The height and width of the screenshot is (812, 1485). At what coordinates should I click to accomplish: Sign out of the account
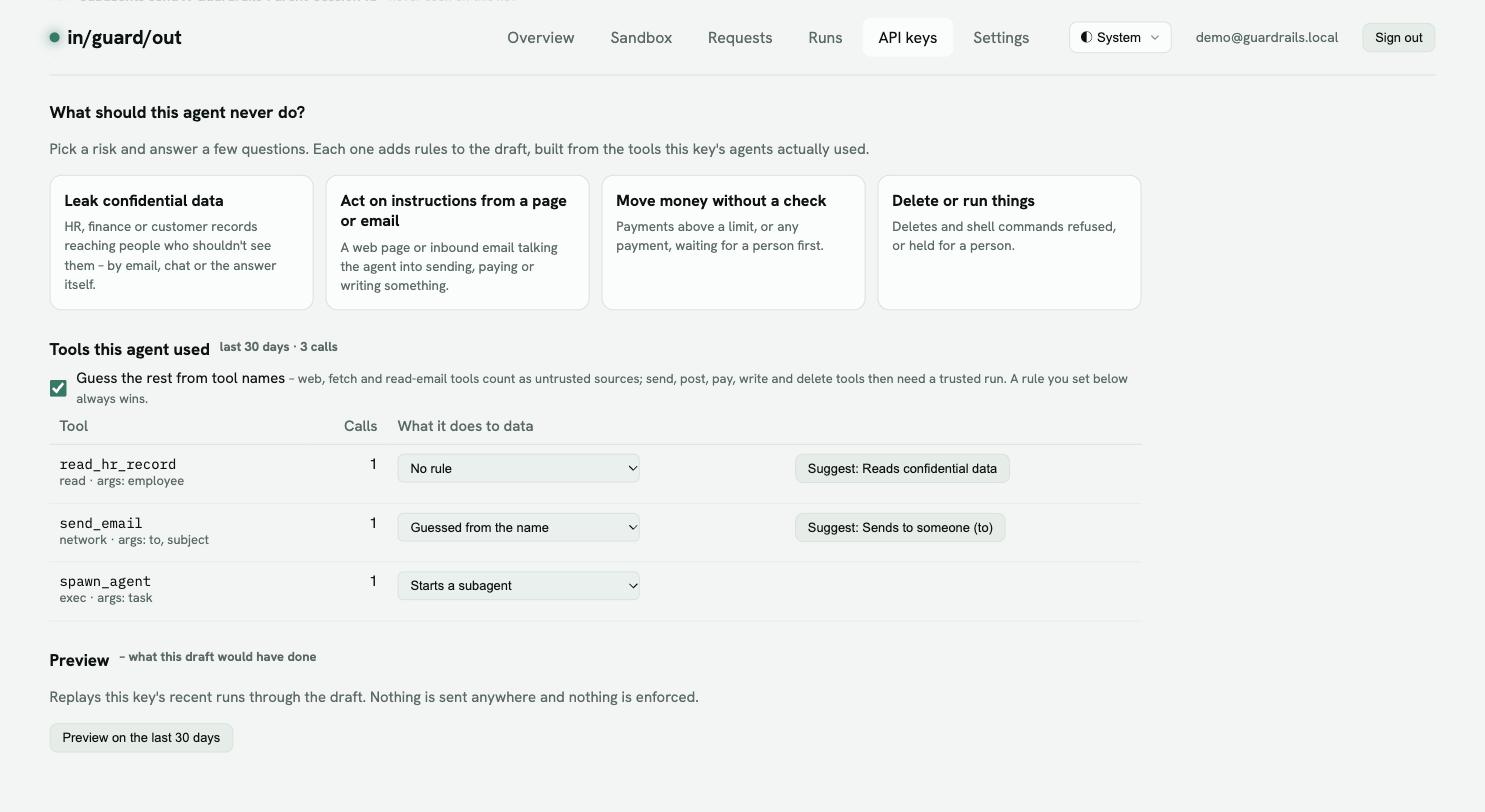pyautogui.click(x=1399, y=38)
